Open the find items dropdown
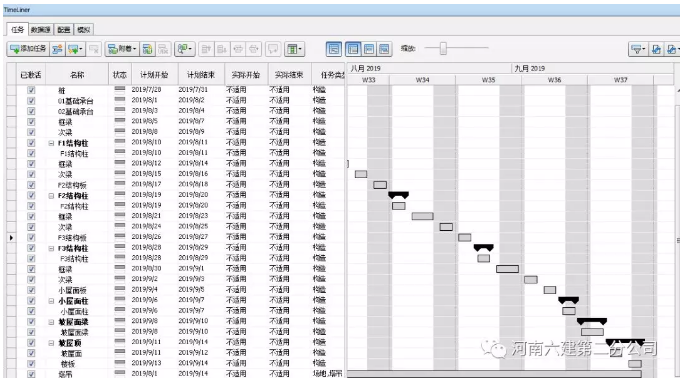The width and height of the screenshot is (691, 384). (x=185, y=49)
